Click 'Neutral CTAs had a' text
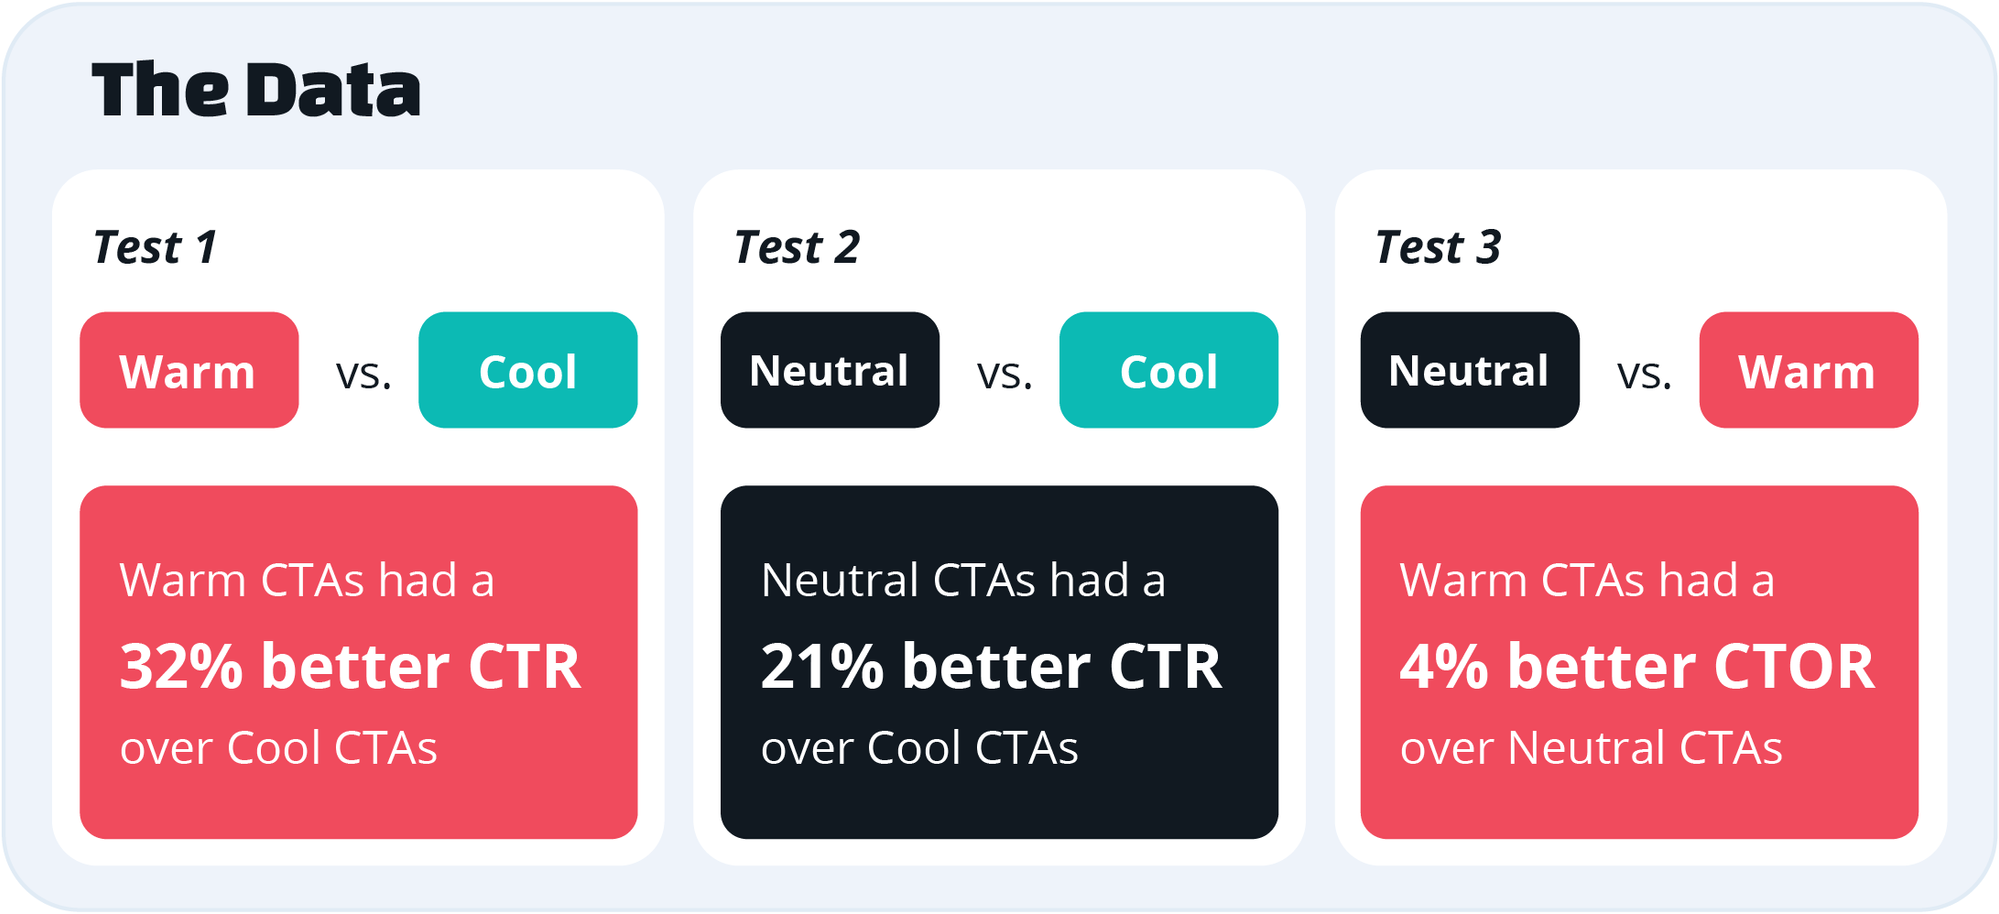Viewport: 1999px width, 914px height. [x=963, y=580]
